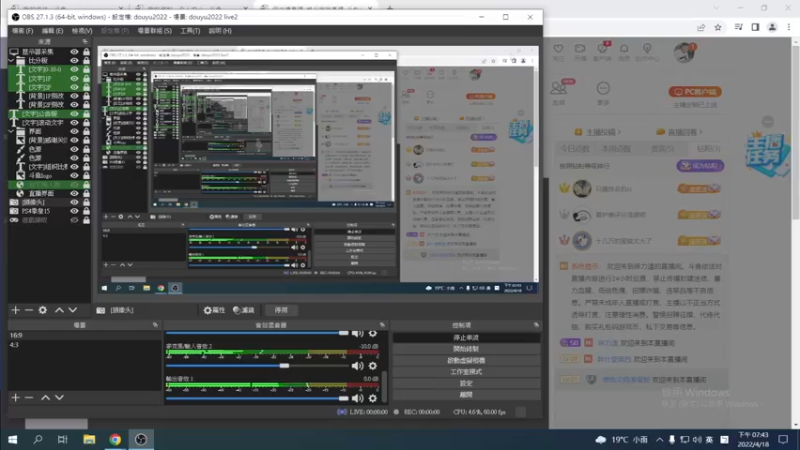Open the 說明(H) menu

tap(220, 31)
